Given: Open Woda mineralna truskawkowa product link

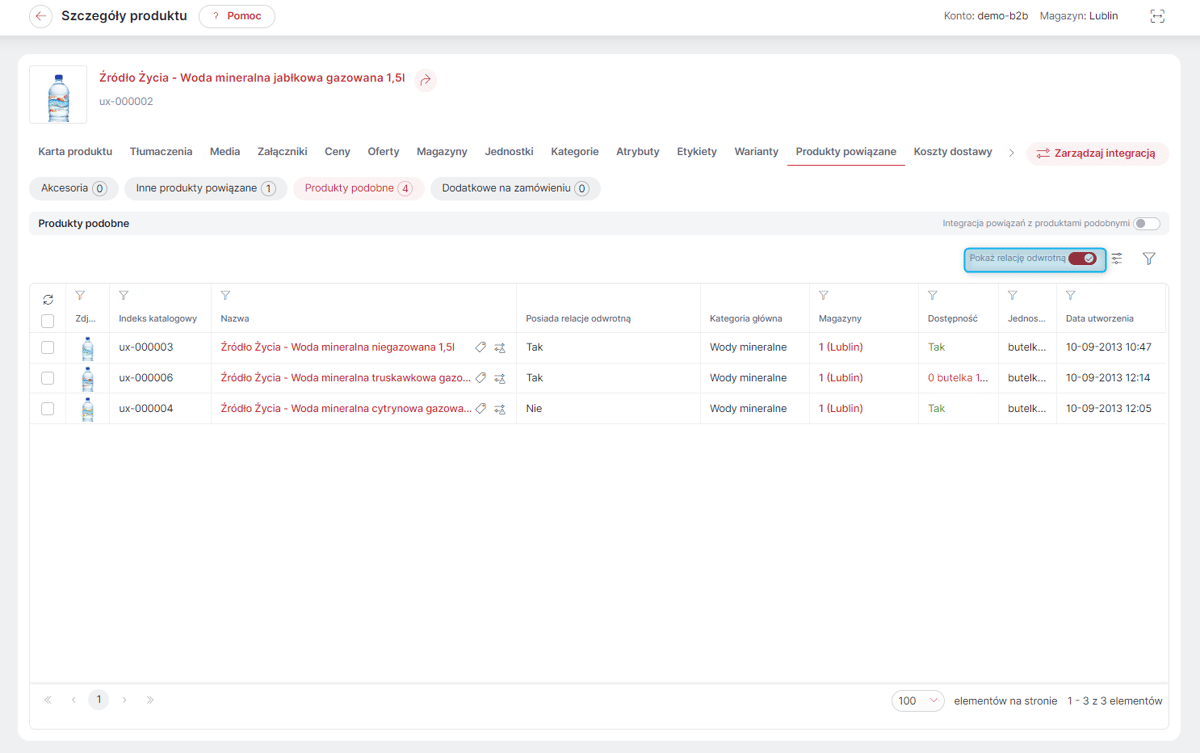Looking at the screenshot, I should 345,378.
